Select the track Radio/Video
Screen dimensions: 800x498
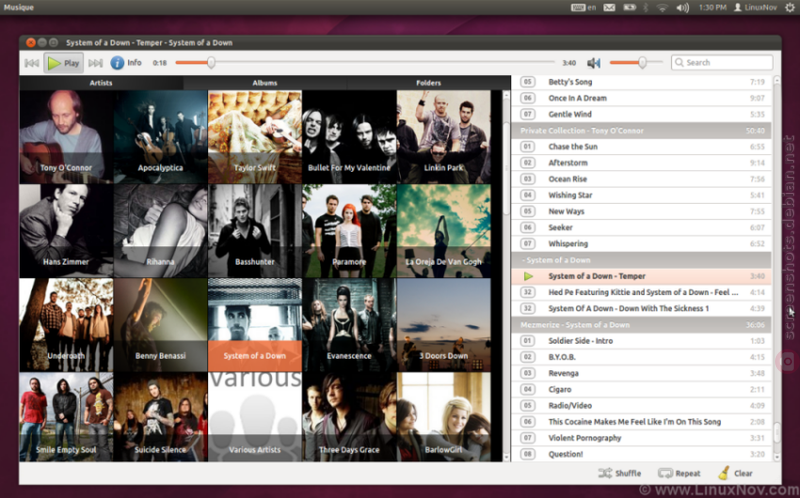tap(641, 406)
